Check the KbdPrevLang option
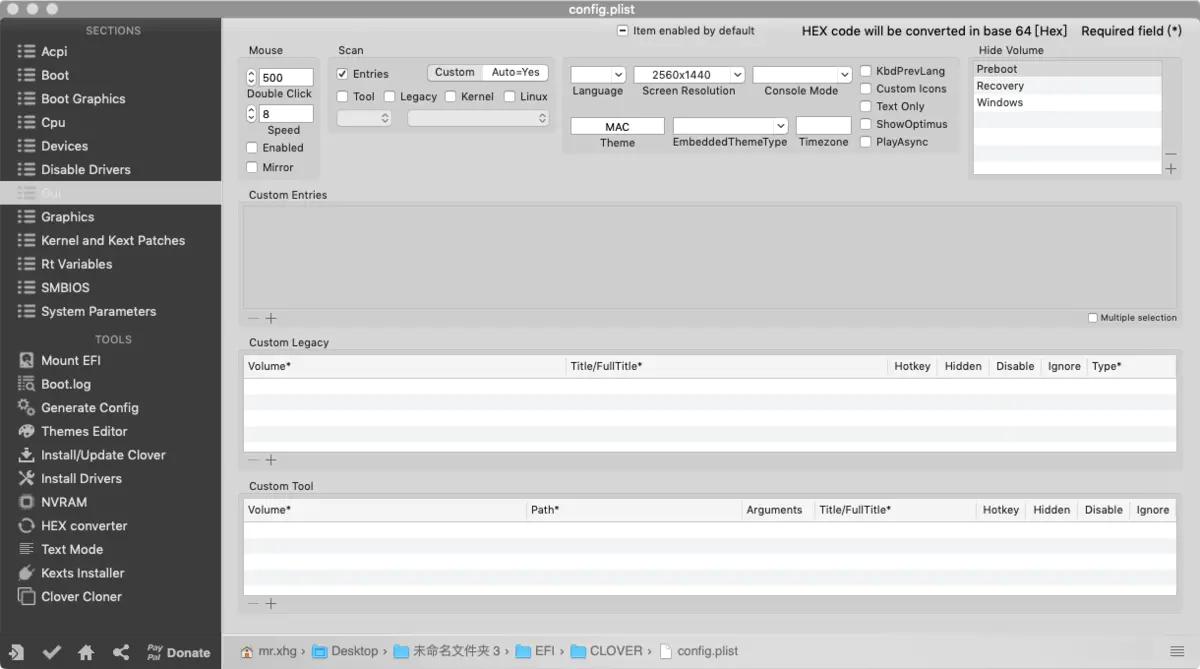This screenshot has width=1200, height=669. pyautogui.click(x=864, y=72)
